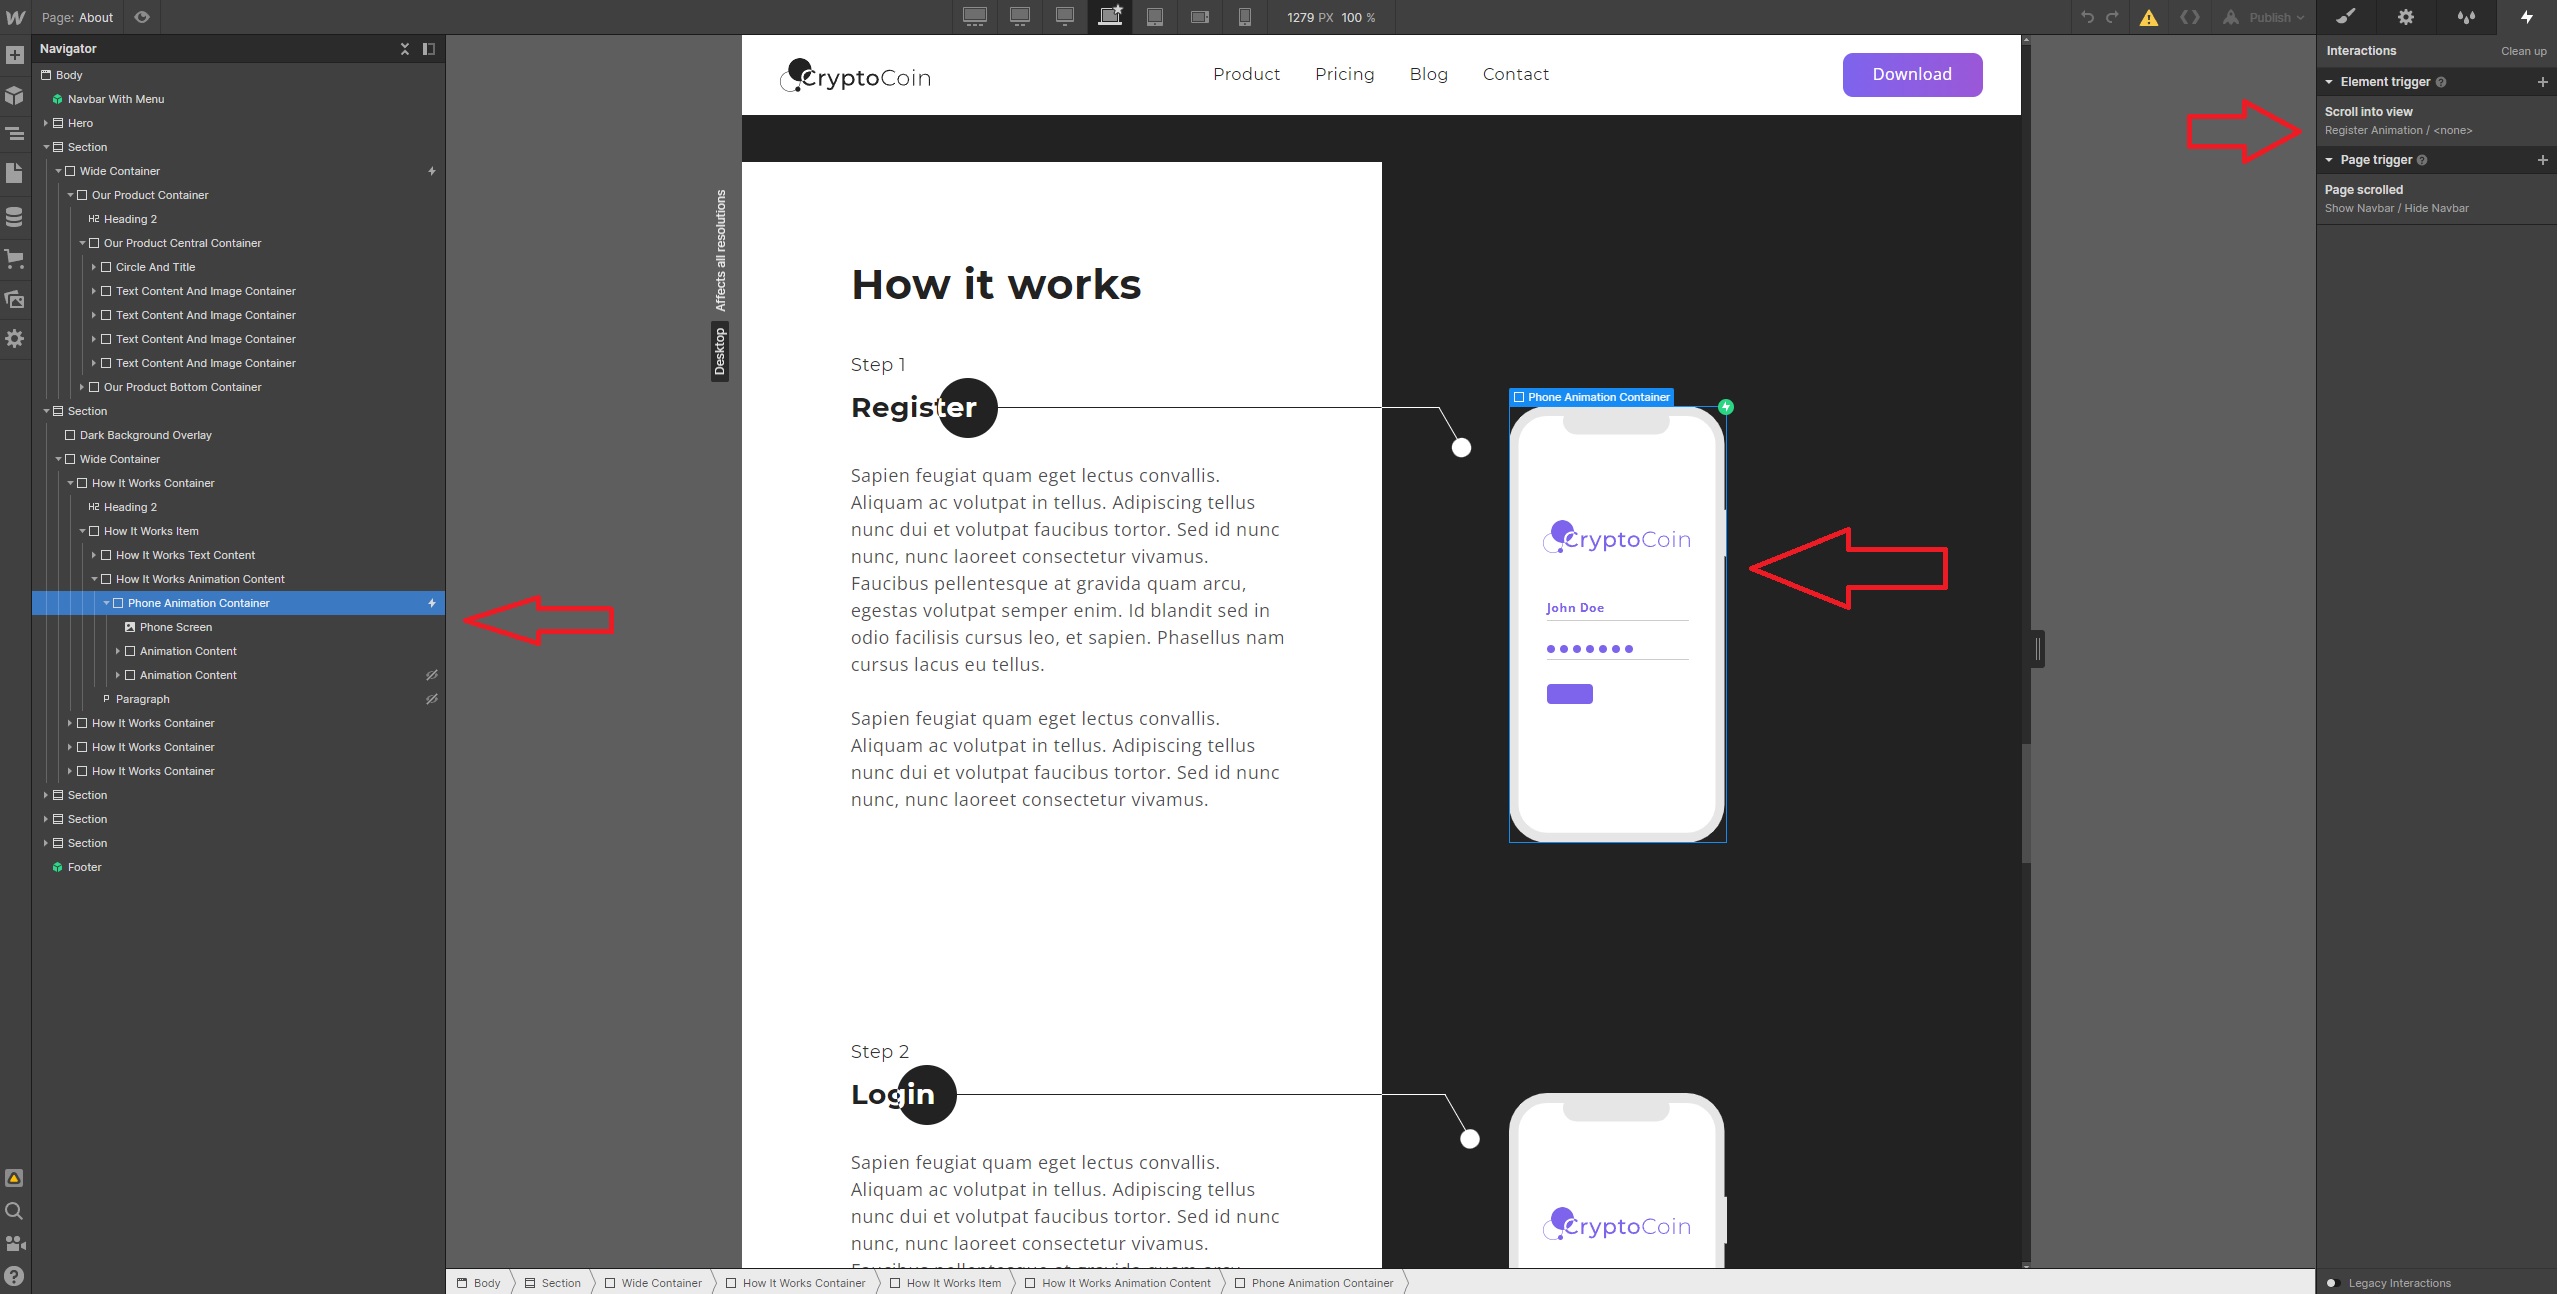The image size is (2562, 1294).
Task: Open the Assets panel
Action: (15, 298)
